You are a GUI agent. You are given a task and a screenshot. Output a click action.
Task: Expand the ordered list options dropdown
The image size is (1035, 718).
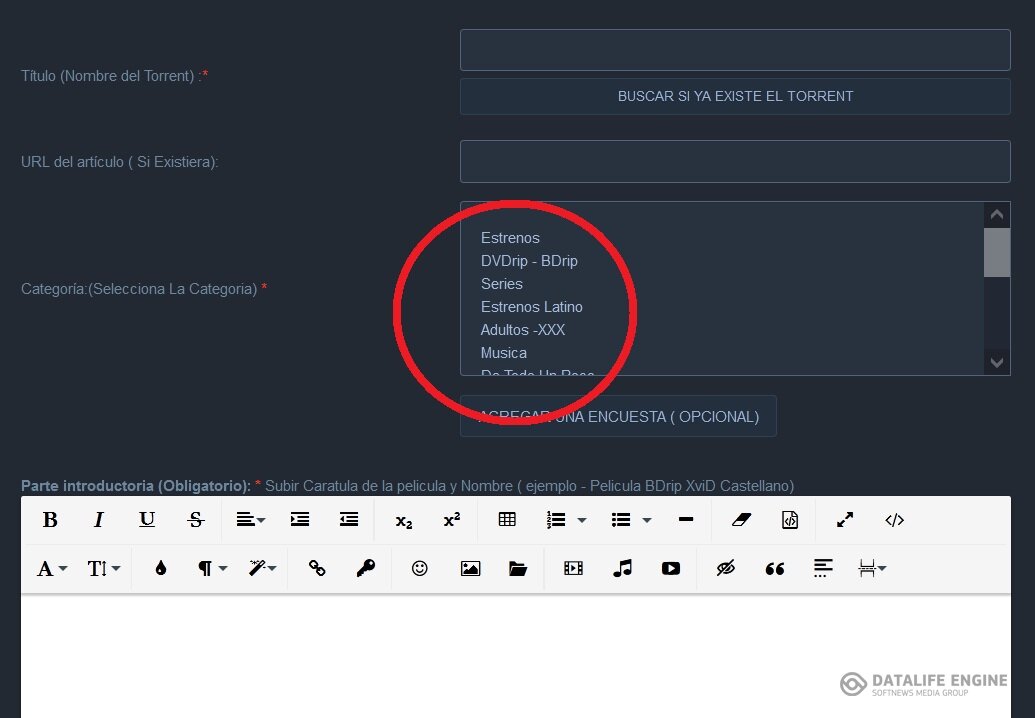click(582, 520)
